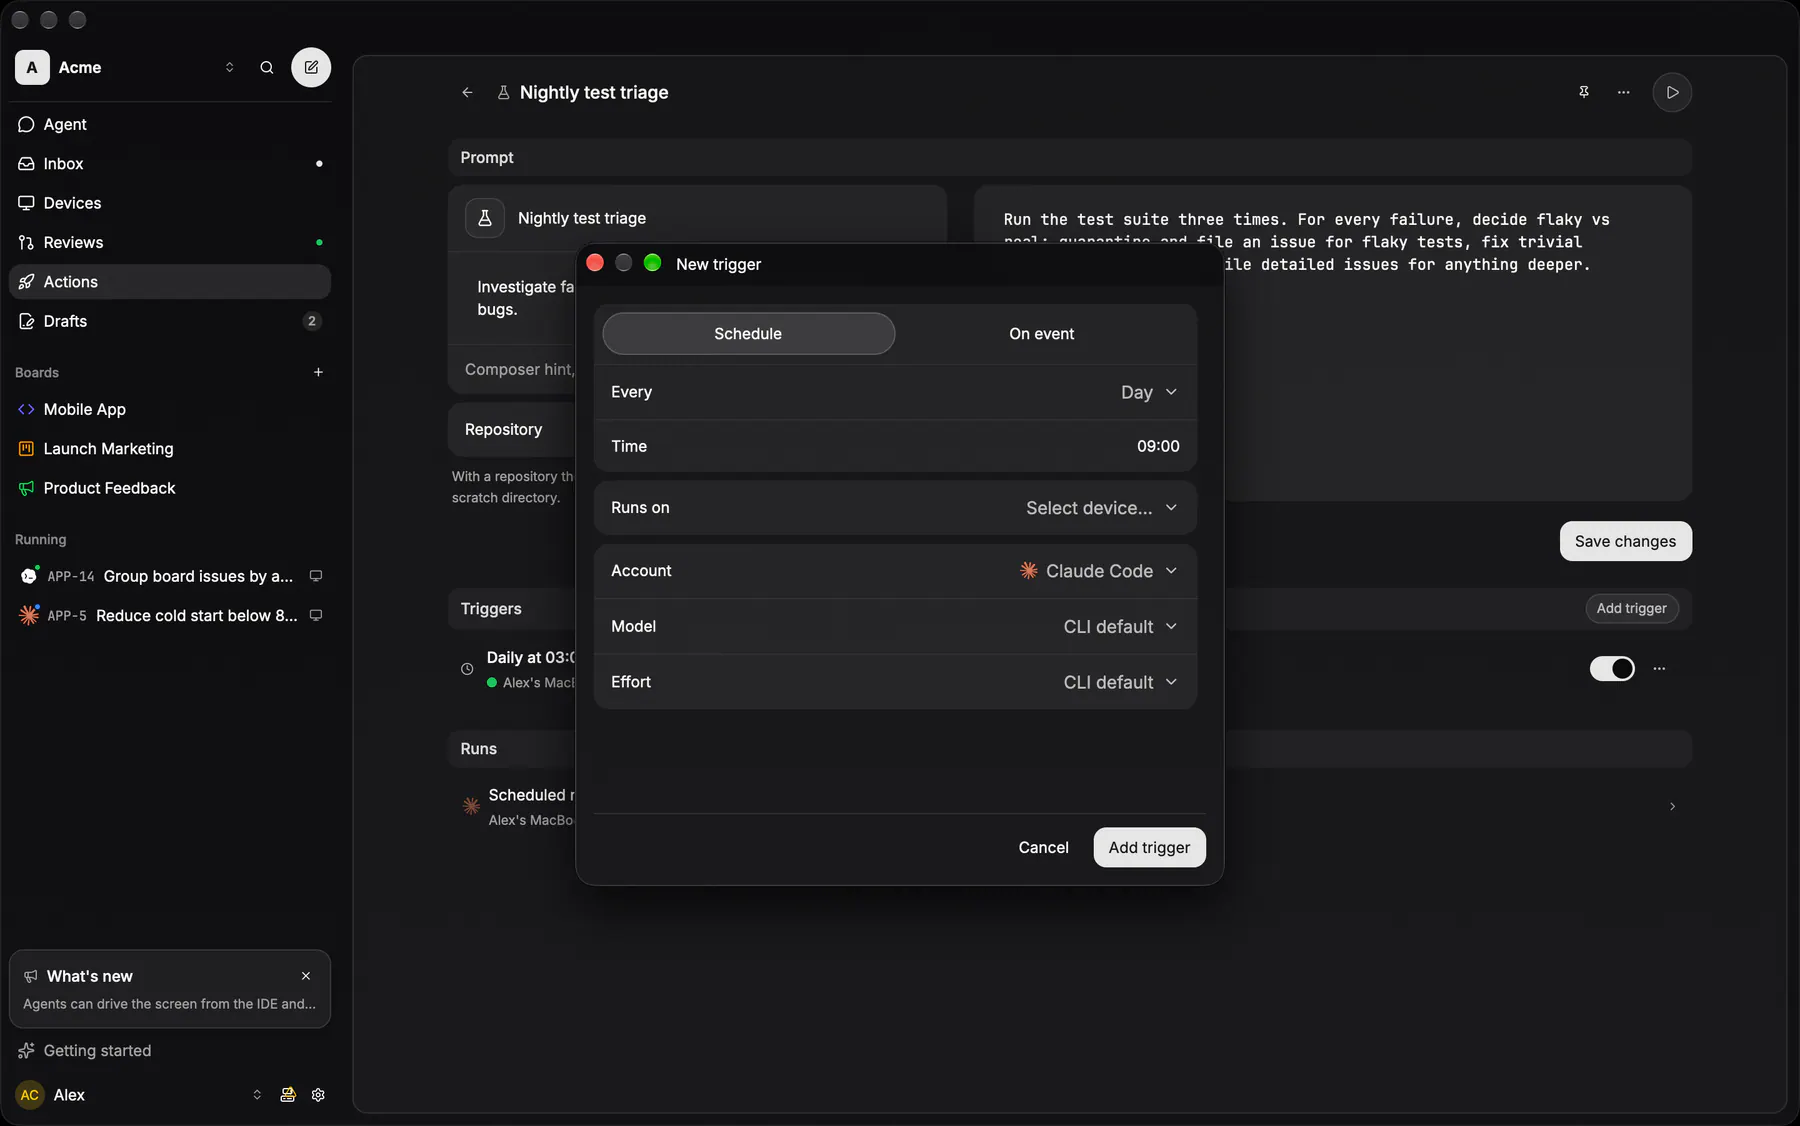This screenshot has height=1126, width=1800.
Task: Open the Agent sidebar item
Action: pyautogui.click(x=170, y=124)
